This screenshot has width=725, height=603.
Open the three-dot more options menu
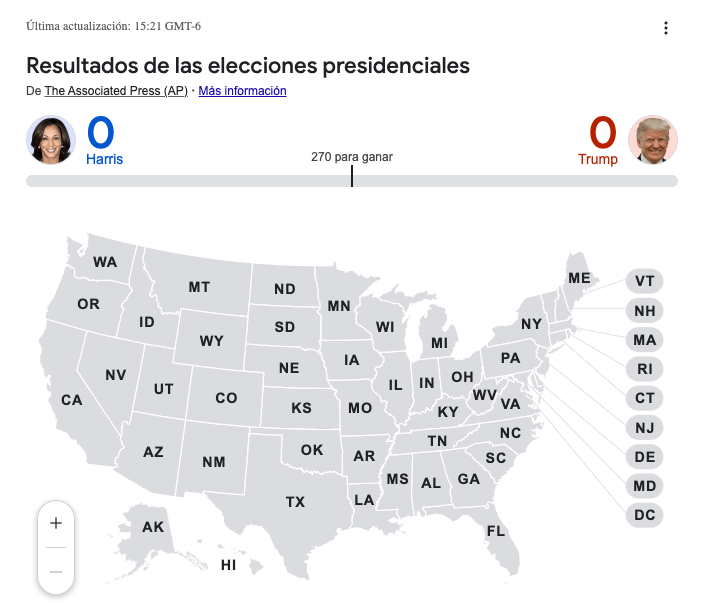click(666, 28)
